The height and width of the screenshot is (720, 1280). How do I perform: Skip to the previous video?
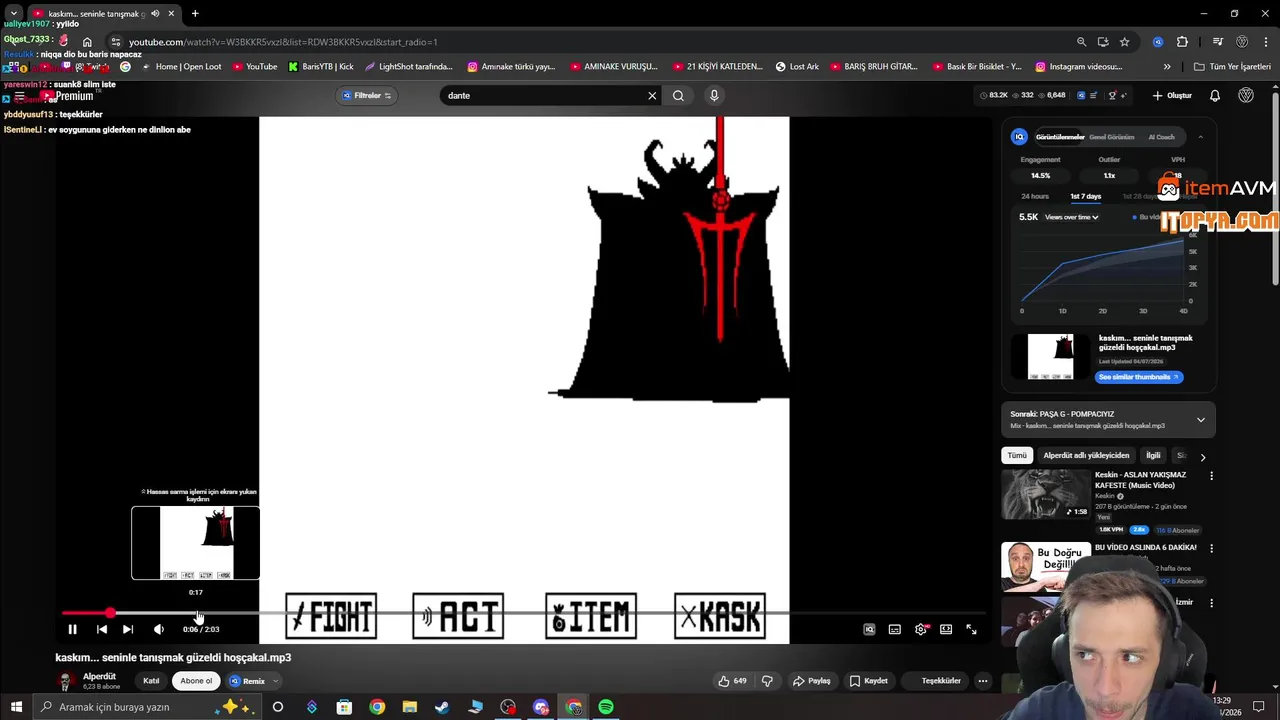coord(101,629)
